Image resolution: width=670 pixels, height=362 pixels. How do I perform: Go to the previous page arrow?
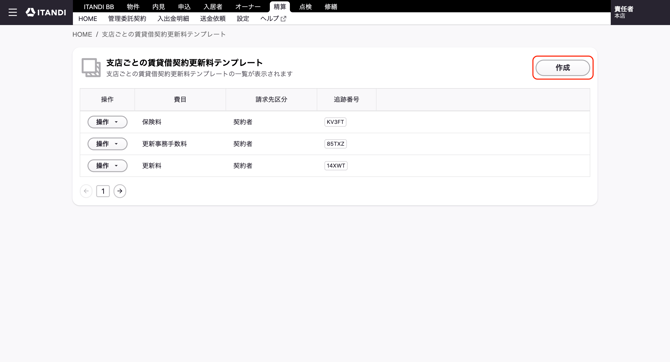tap(86, 191)
